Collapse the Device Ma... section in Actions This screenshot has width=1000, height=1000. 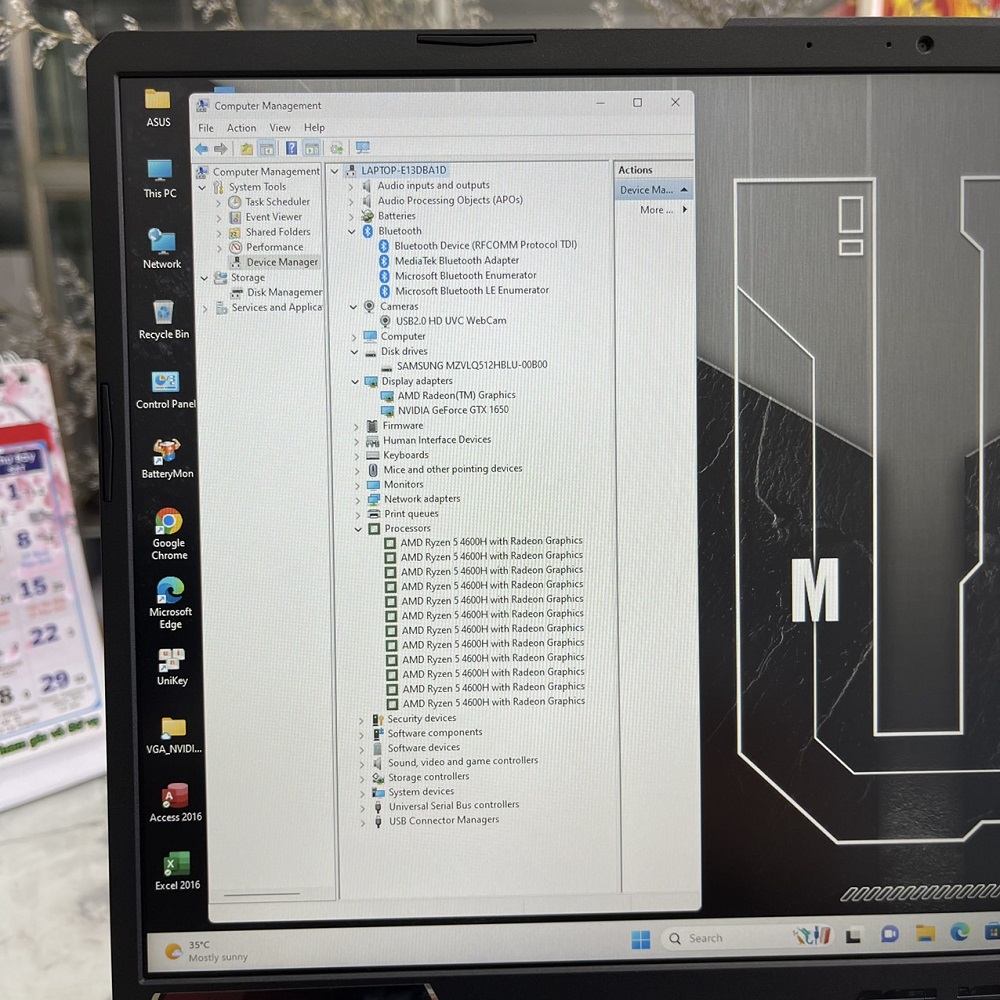(684, 190)
